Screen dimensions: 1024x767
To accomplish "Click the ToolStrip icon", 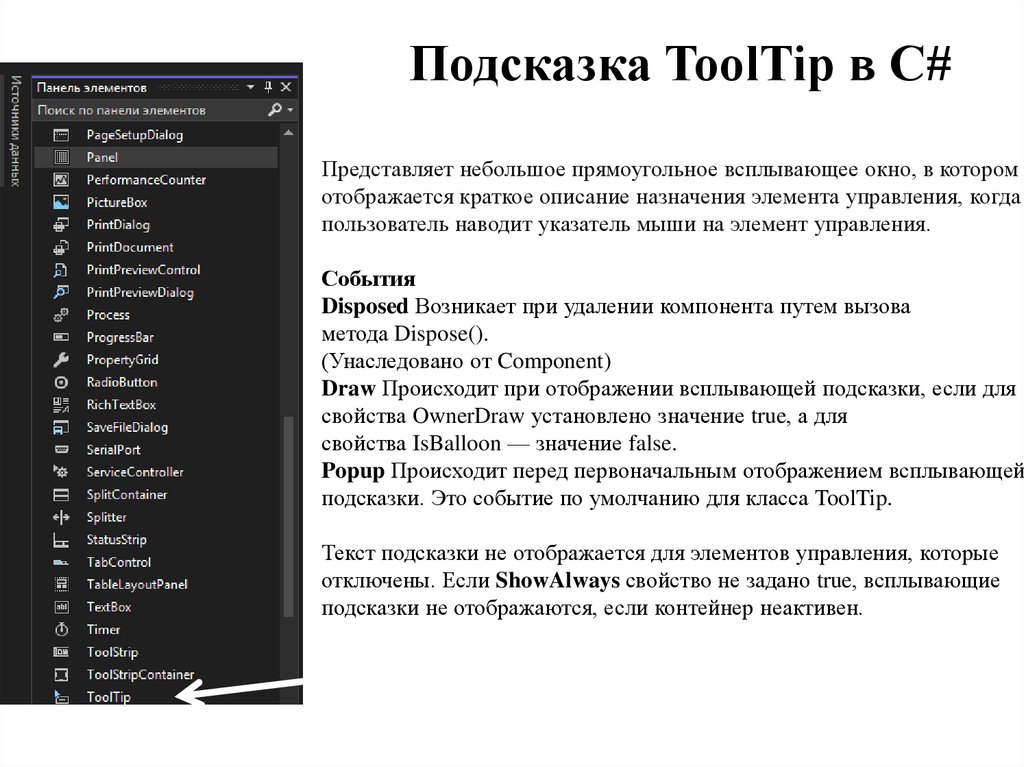I will tap(61, 652).
